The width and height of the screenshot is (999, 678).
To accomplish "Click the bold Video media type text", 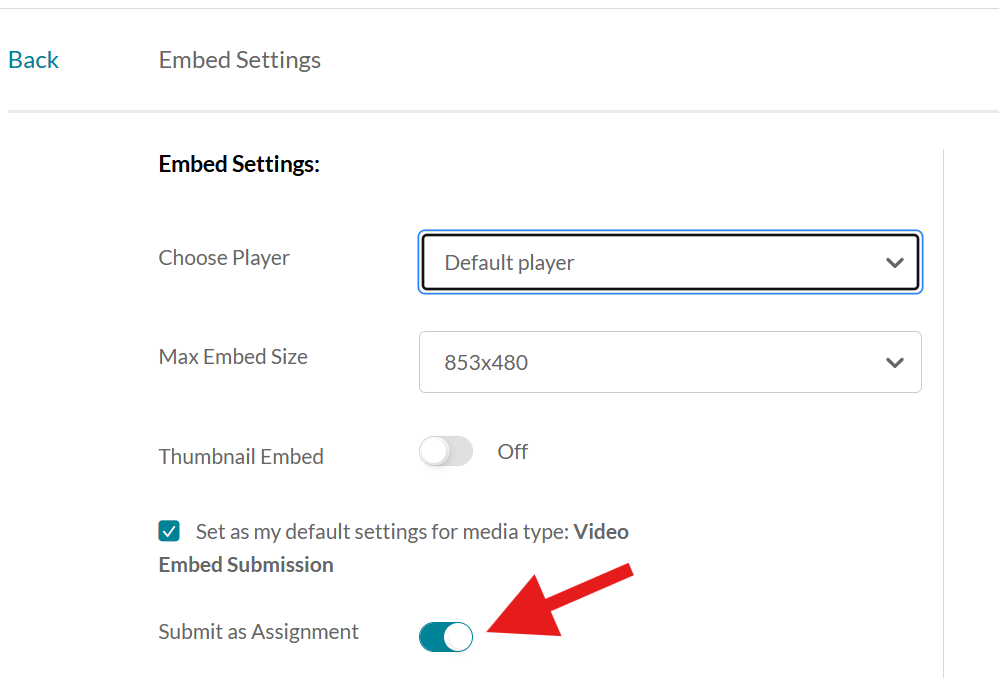I will coord(601,531).
